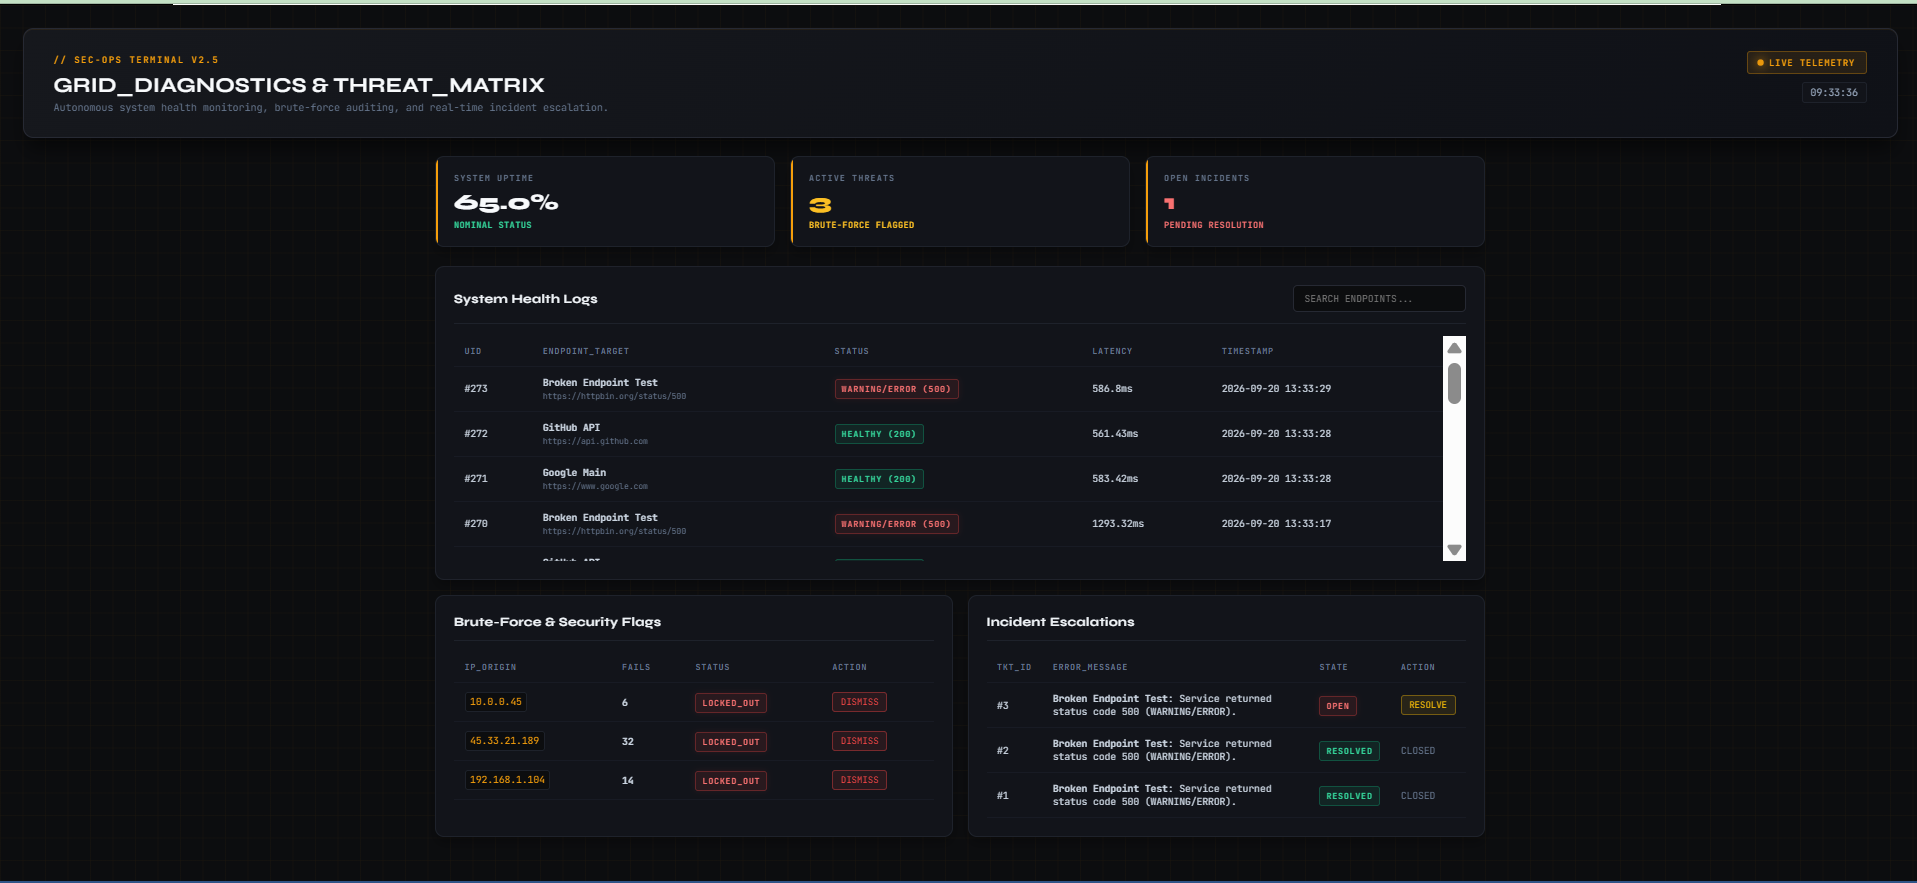Click the 09:33:36 clock display
The width and height of the screenshot is (1917, 883).
[x=1834, y=93]
